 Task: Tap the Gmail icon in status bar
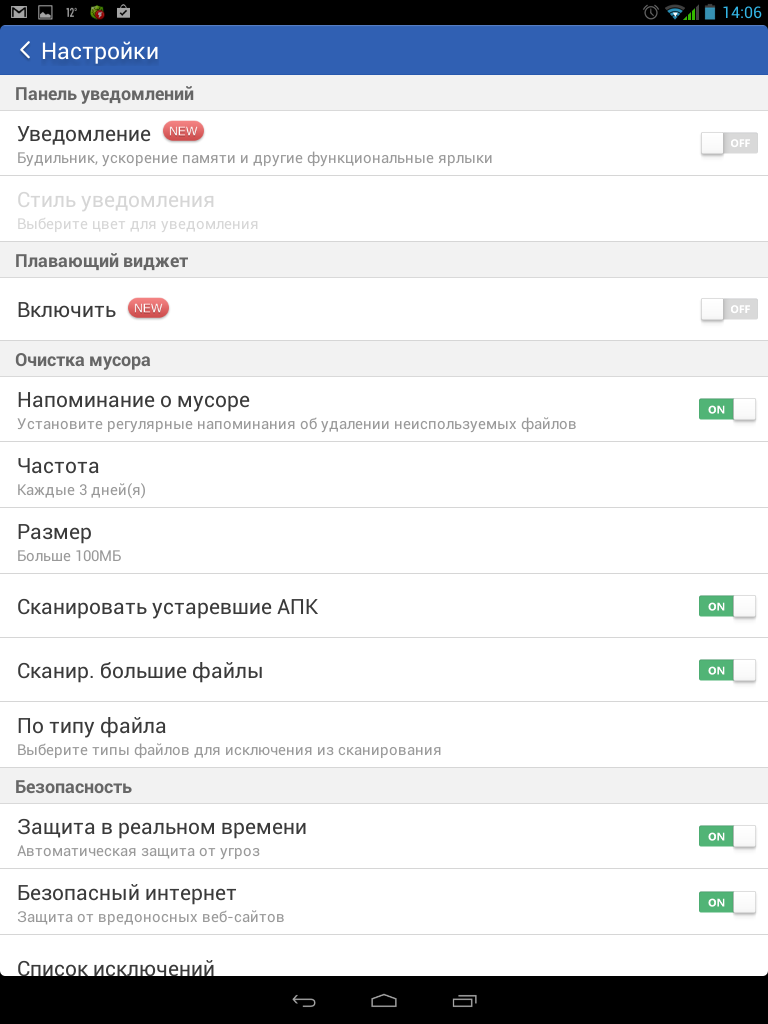point(19,12)
